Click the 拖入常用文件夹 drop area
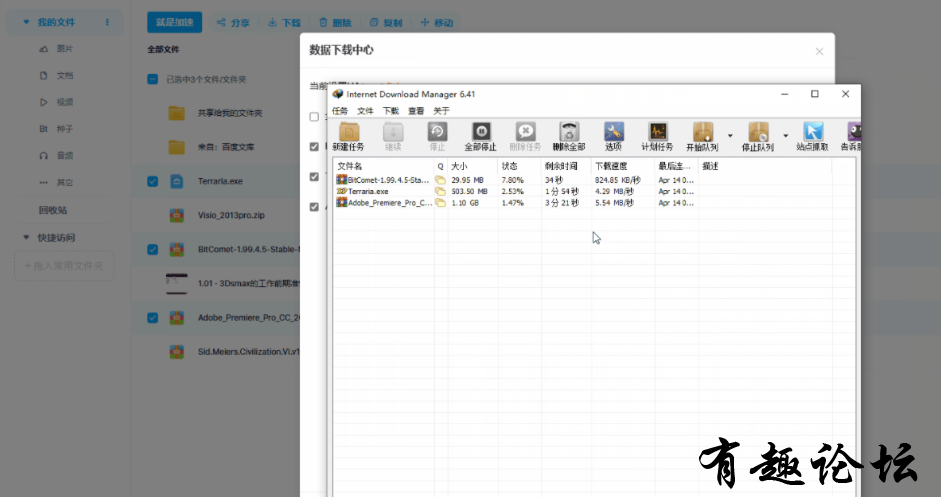 click(x=64, y=266)
